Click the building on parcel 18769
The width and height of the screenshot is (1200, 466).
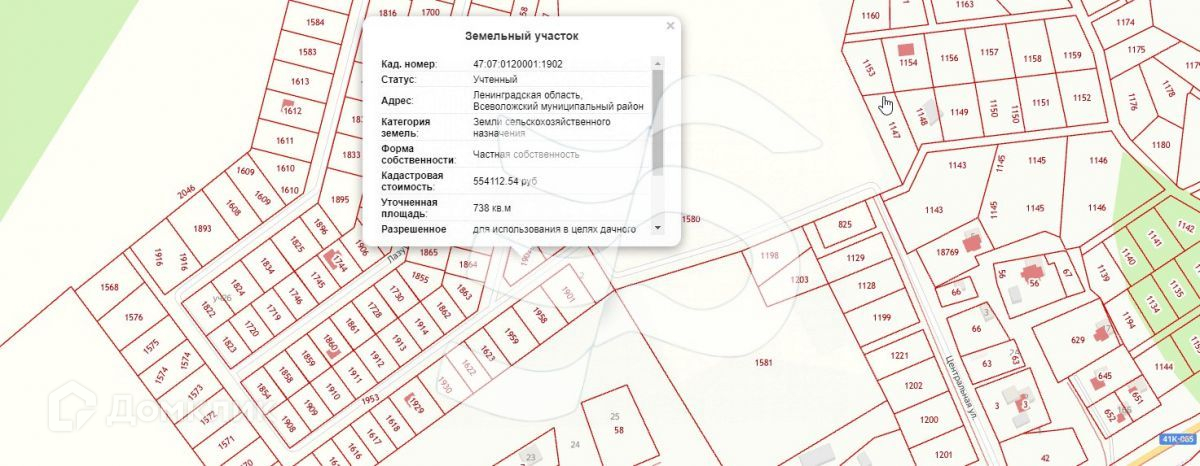pos(971,242)
